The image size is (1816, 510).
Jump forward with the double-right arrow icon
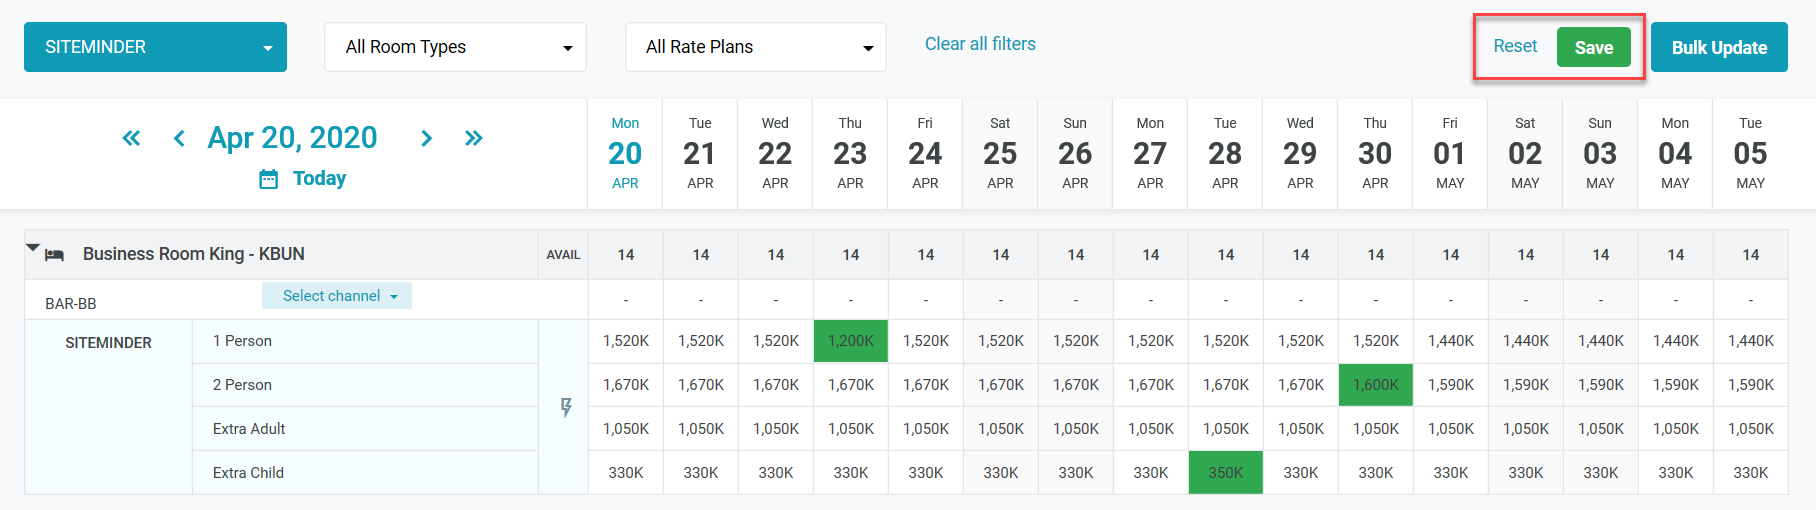[x=474, y=138]
